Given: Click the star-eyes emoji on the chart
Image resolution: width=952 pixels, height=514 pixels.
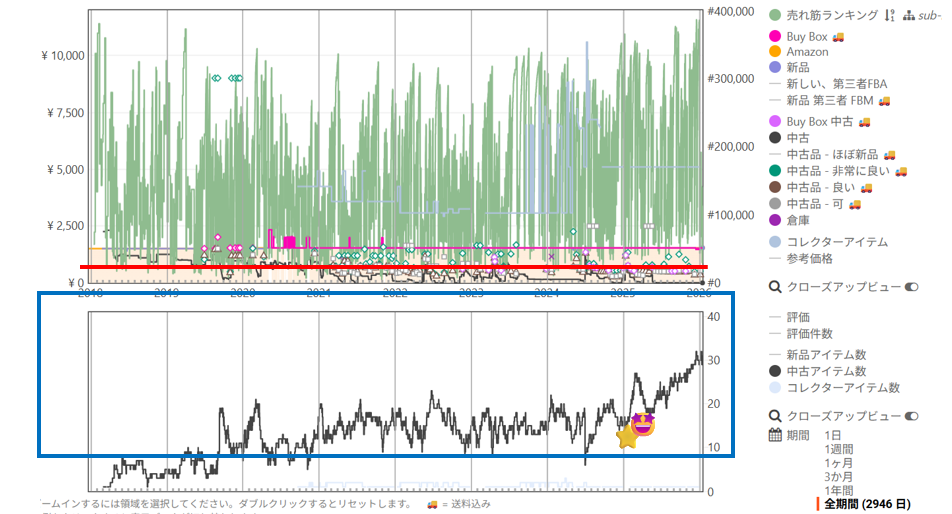Looking at the screenshot, I should (644, 423).
